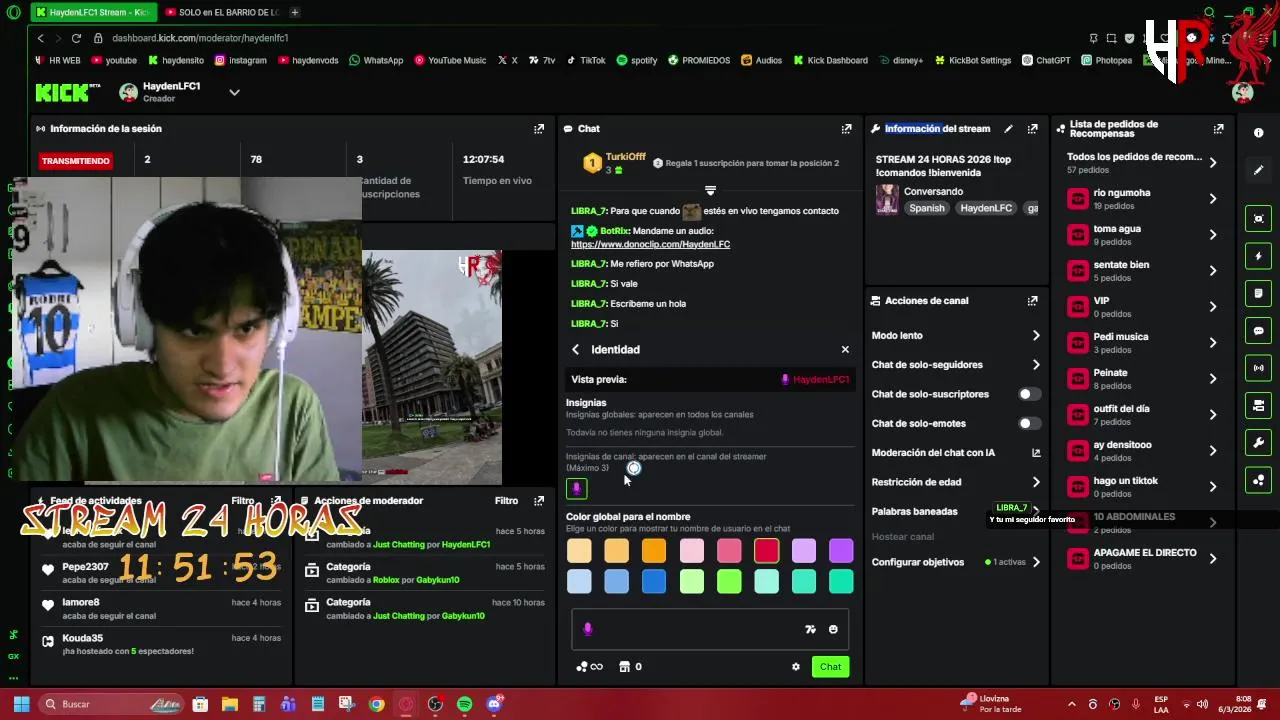
Task: Open the 7TV emote icon in chat input
Action: [810, 629]
